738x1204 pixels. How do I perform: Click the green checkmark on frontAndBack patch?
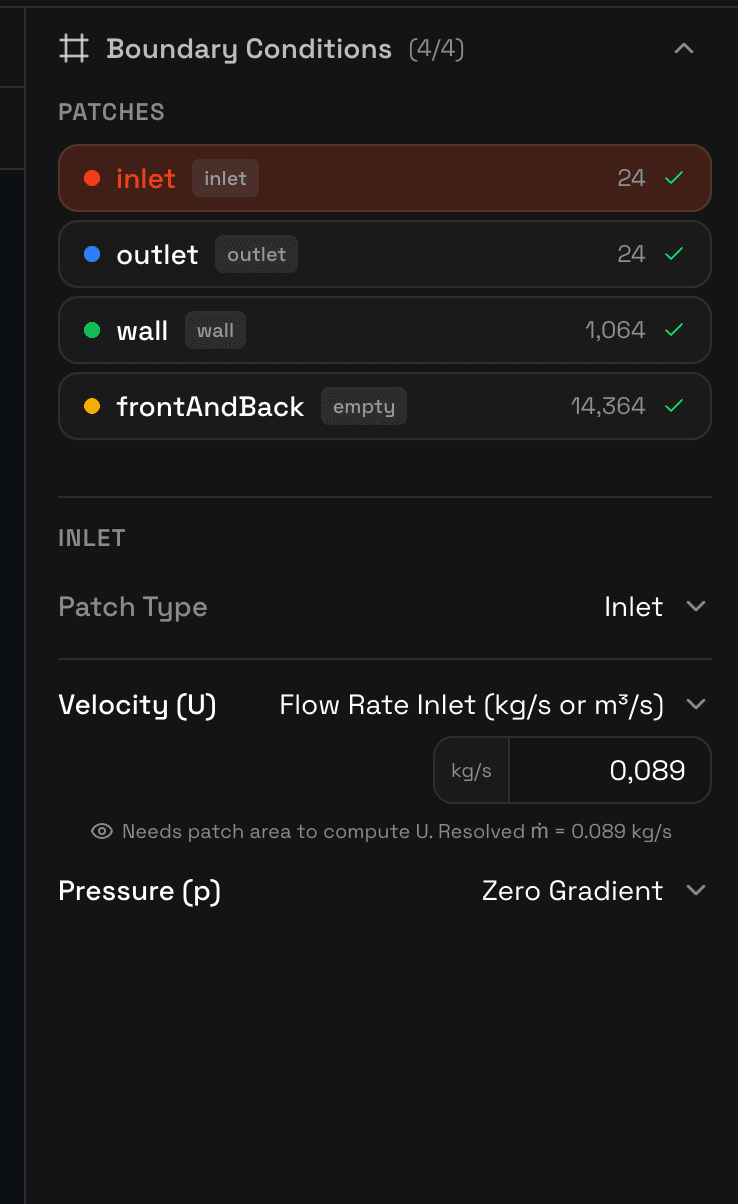675,406
